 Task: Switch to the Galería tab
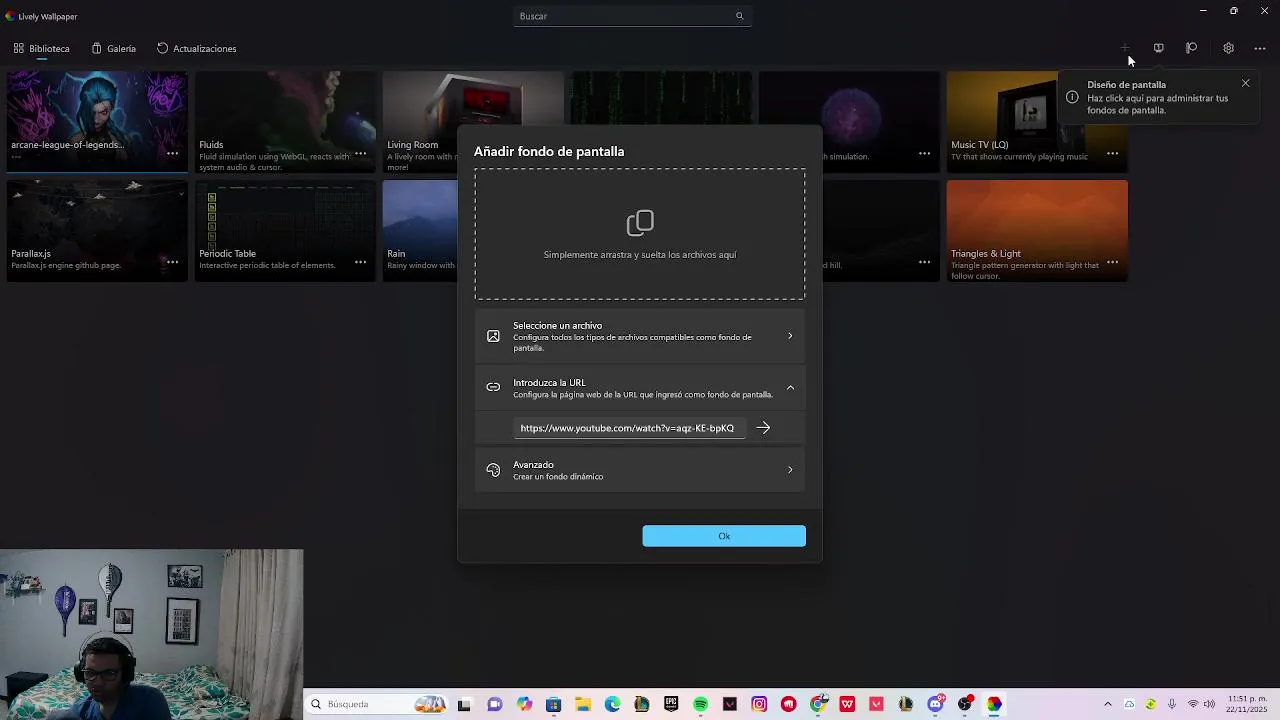pyautogui.click(x=113, y=48)
